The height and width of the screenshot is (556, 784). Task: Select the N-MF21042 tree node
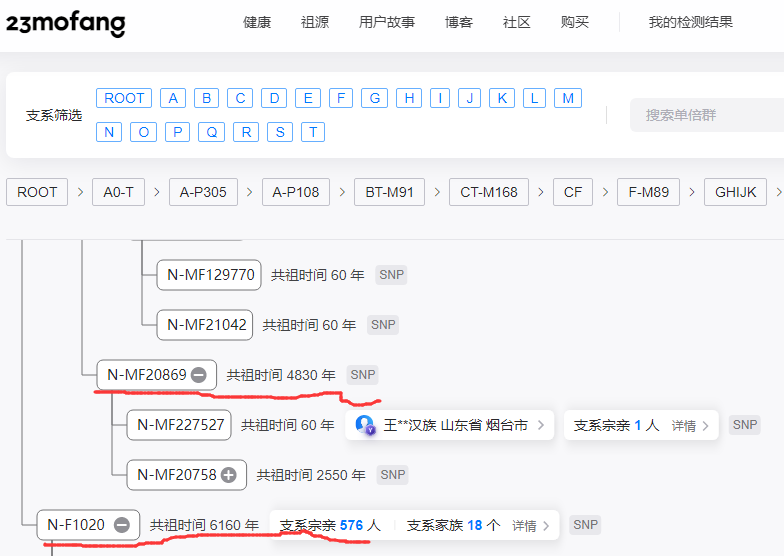(x=205, y=324)
